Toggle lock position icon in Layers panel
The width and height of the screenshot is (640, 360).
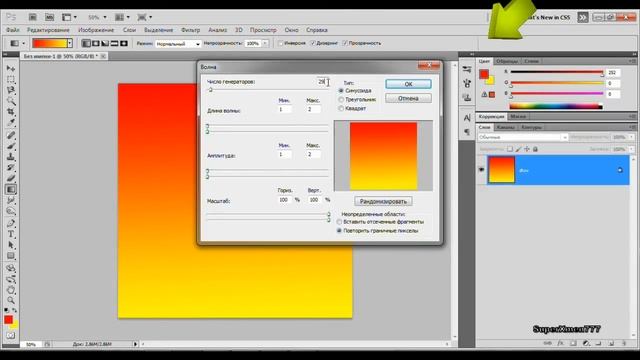pos(527,149)
